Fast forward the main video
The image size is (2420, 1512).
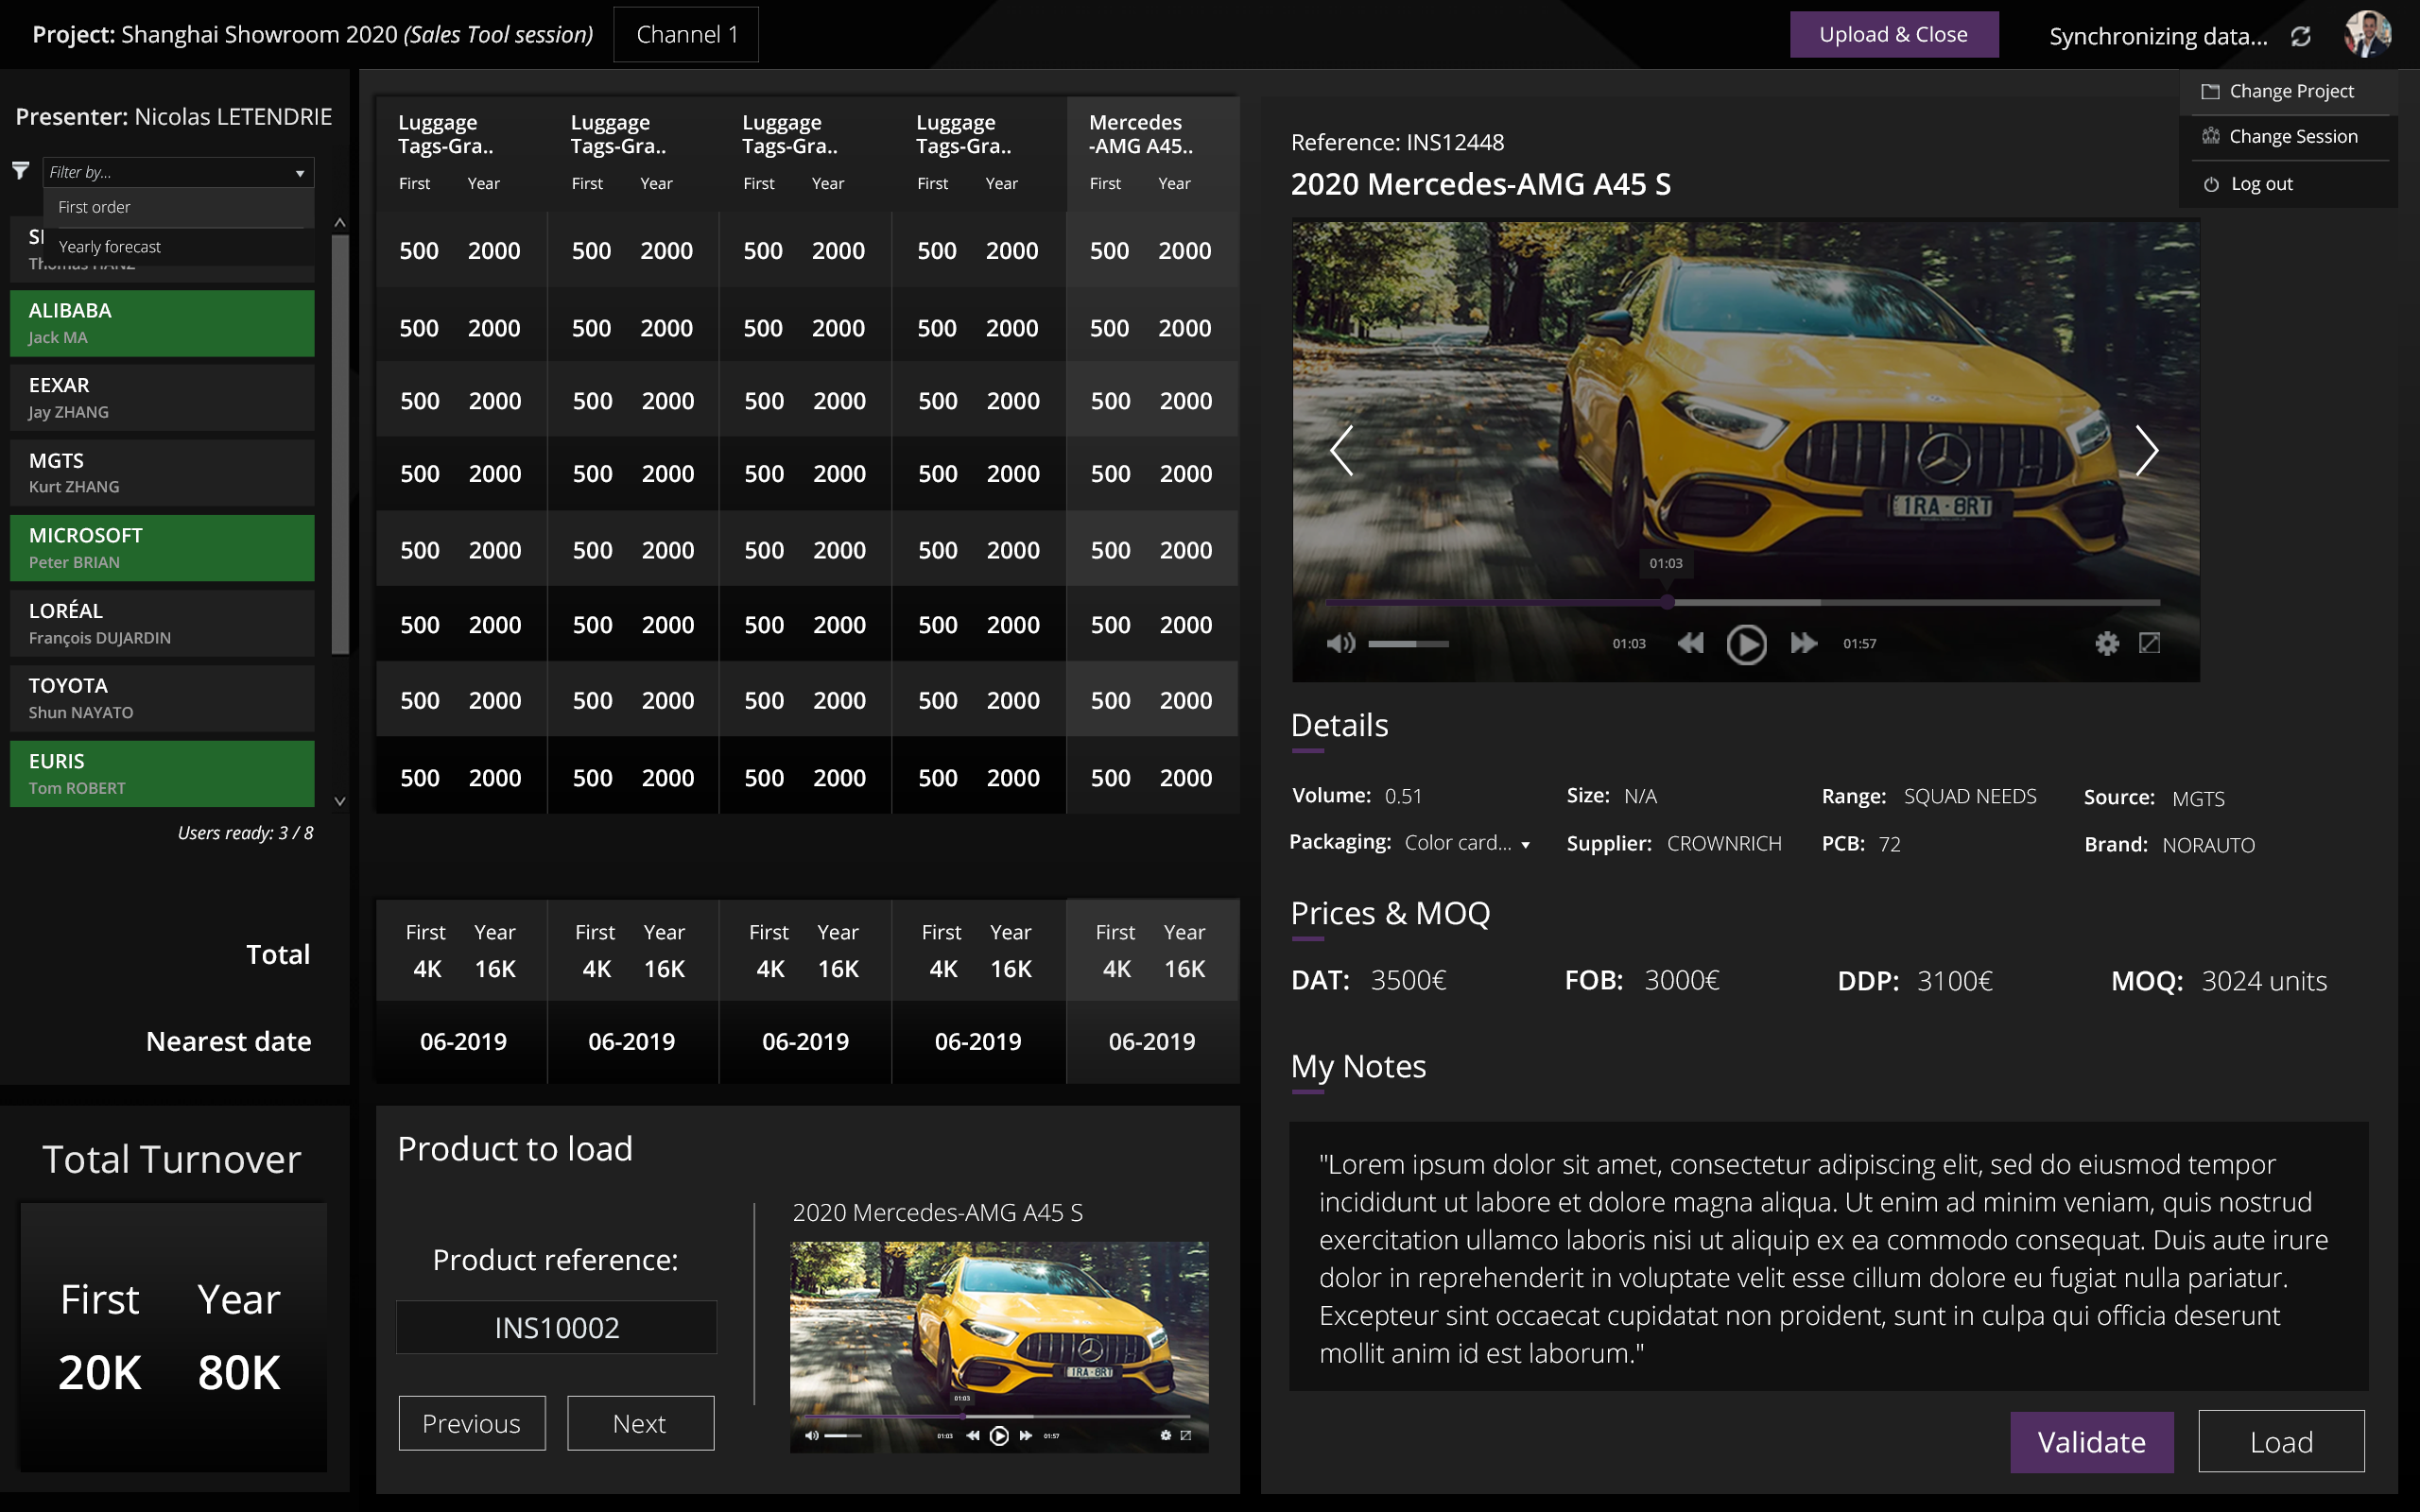[1804, 643]
